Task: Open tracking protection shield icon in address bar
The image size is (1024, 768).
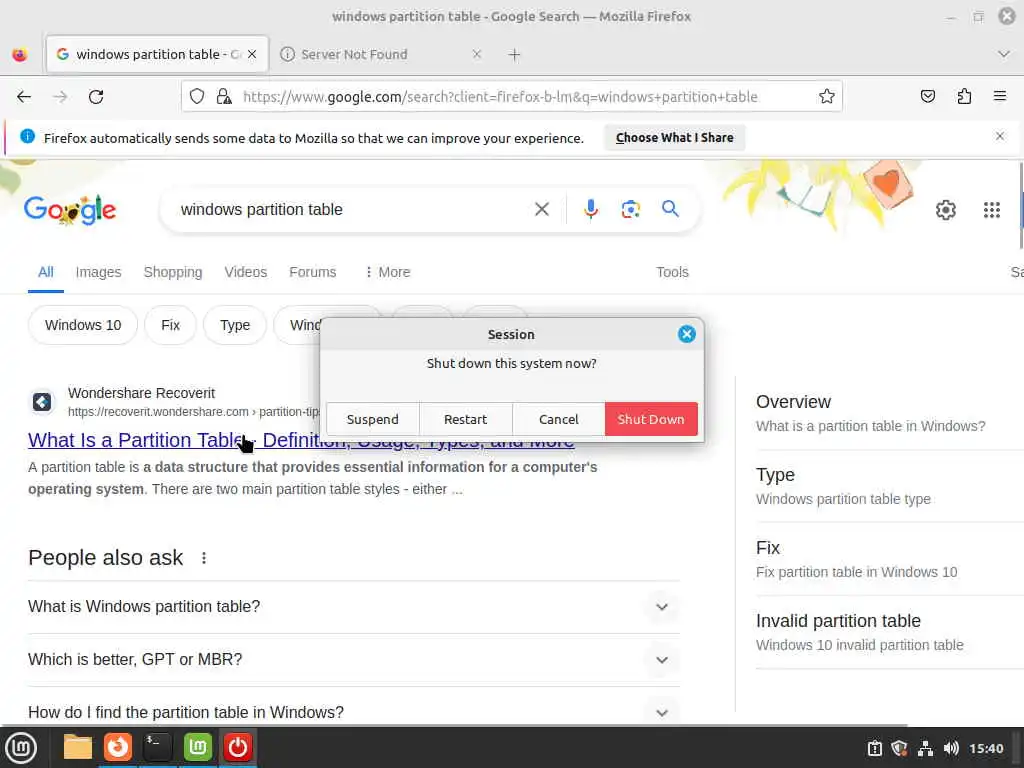Action: pos(197,97)
